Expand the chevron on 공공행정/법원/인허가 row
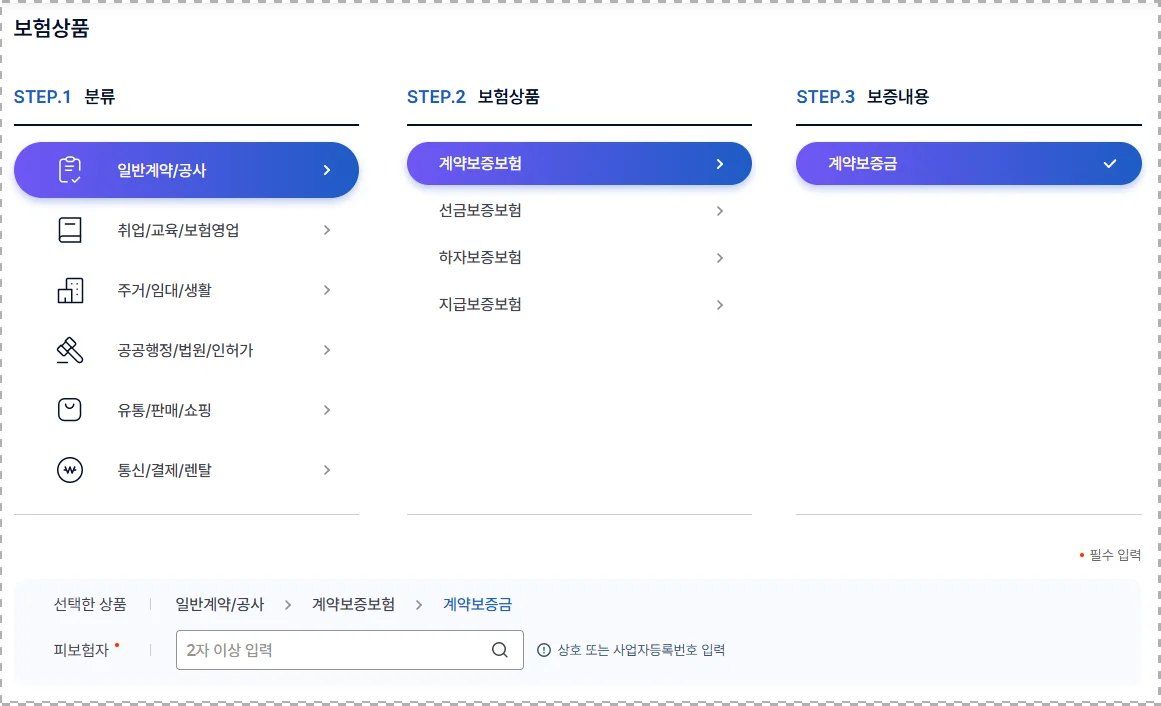This screenshot has width=1161, height=706. coord(327,350)
